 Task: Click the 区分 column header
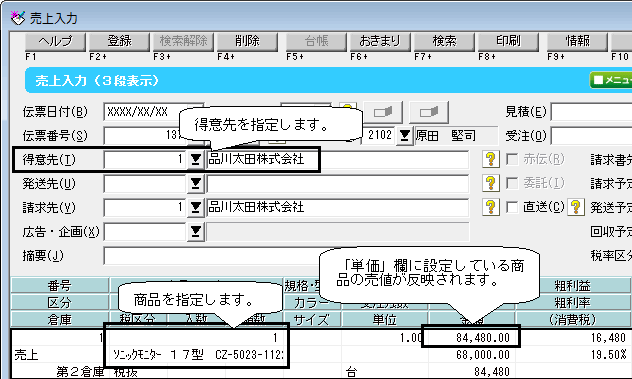(x=60, y=302)
